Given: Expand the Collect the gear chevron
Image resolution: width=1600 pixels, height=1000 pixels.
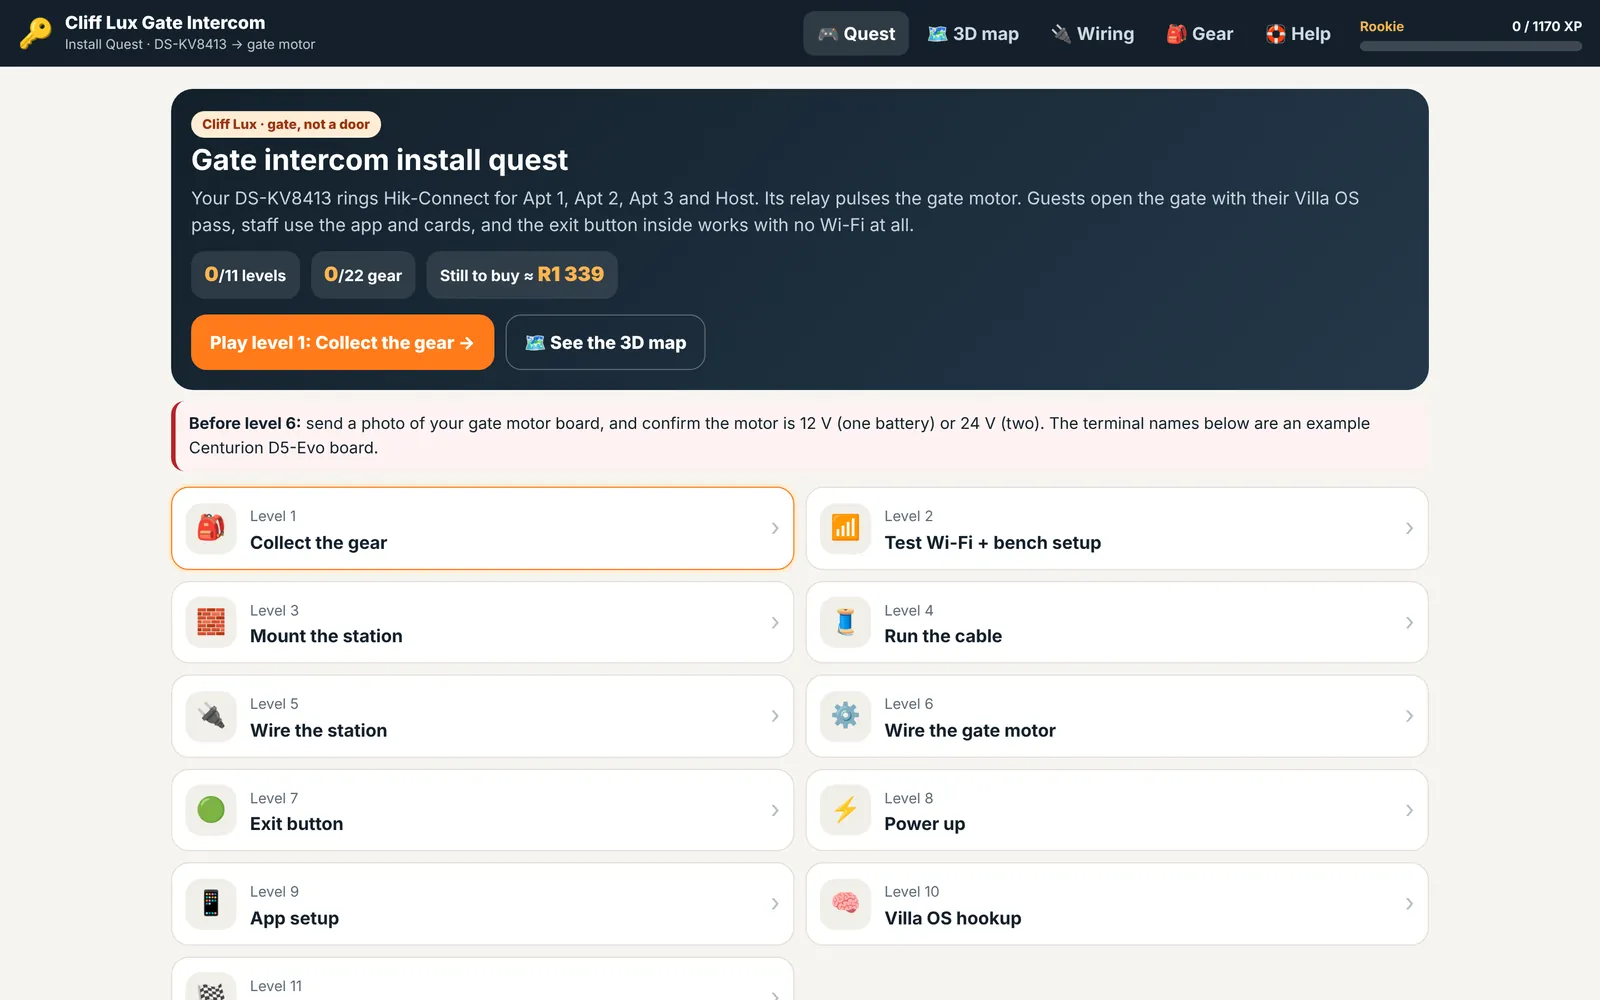Looking at the screenshot, I should 775,528.
